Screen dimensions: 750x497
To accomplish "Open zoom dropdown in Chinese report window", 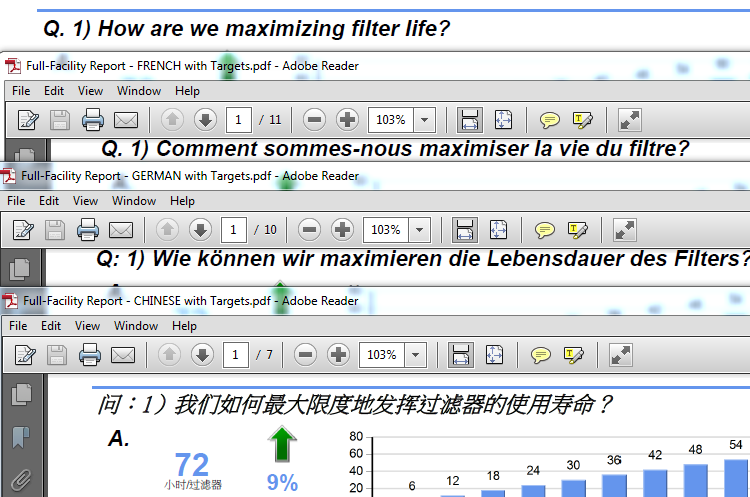I will coord(415,354).
